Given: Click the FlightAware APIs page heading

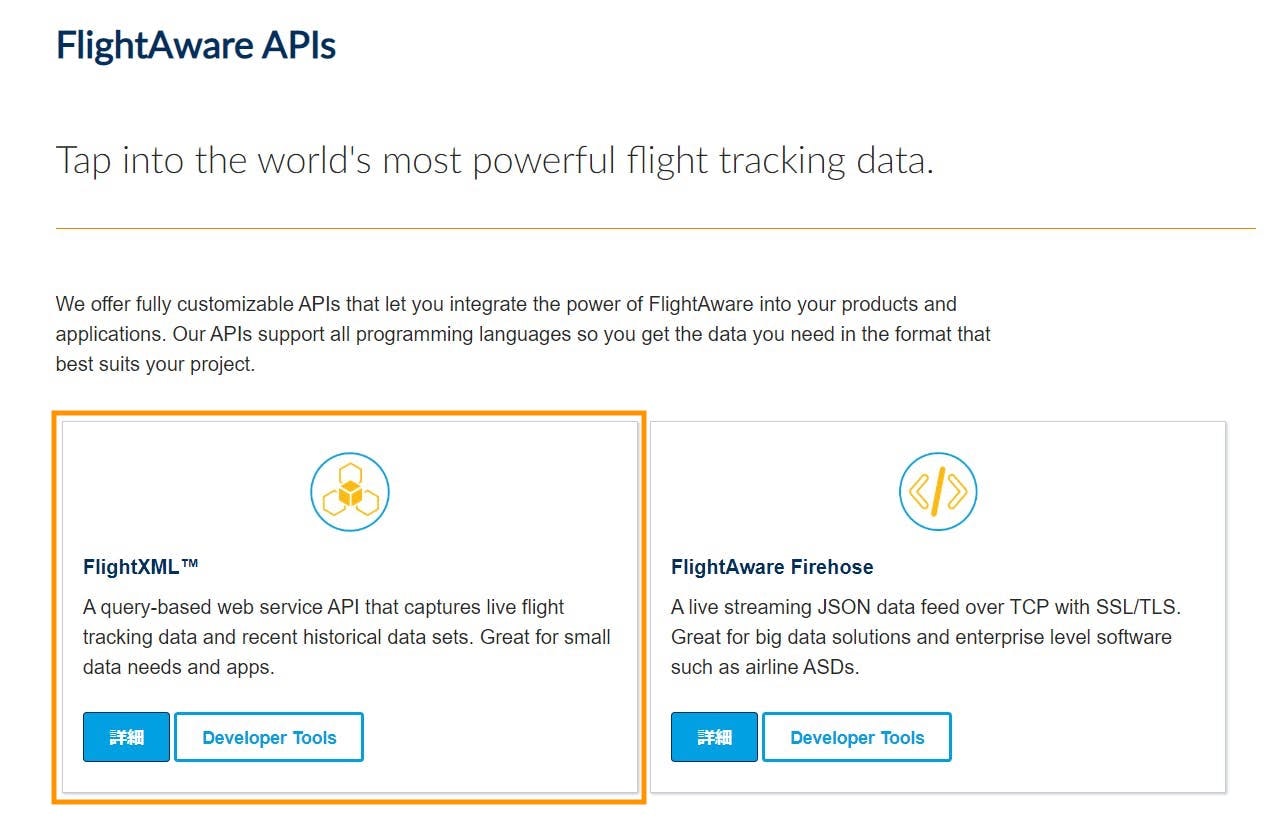Looking at the screenshot, I should tap(196, 45).
